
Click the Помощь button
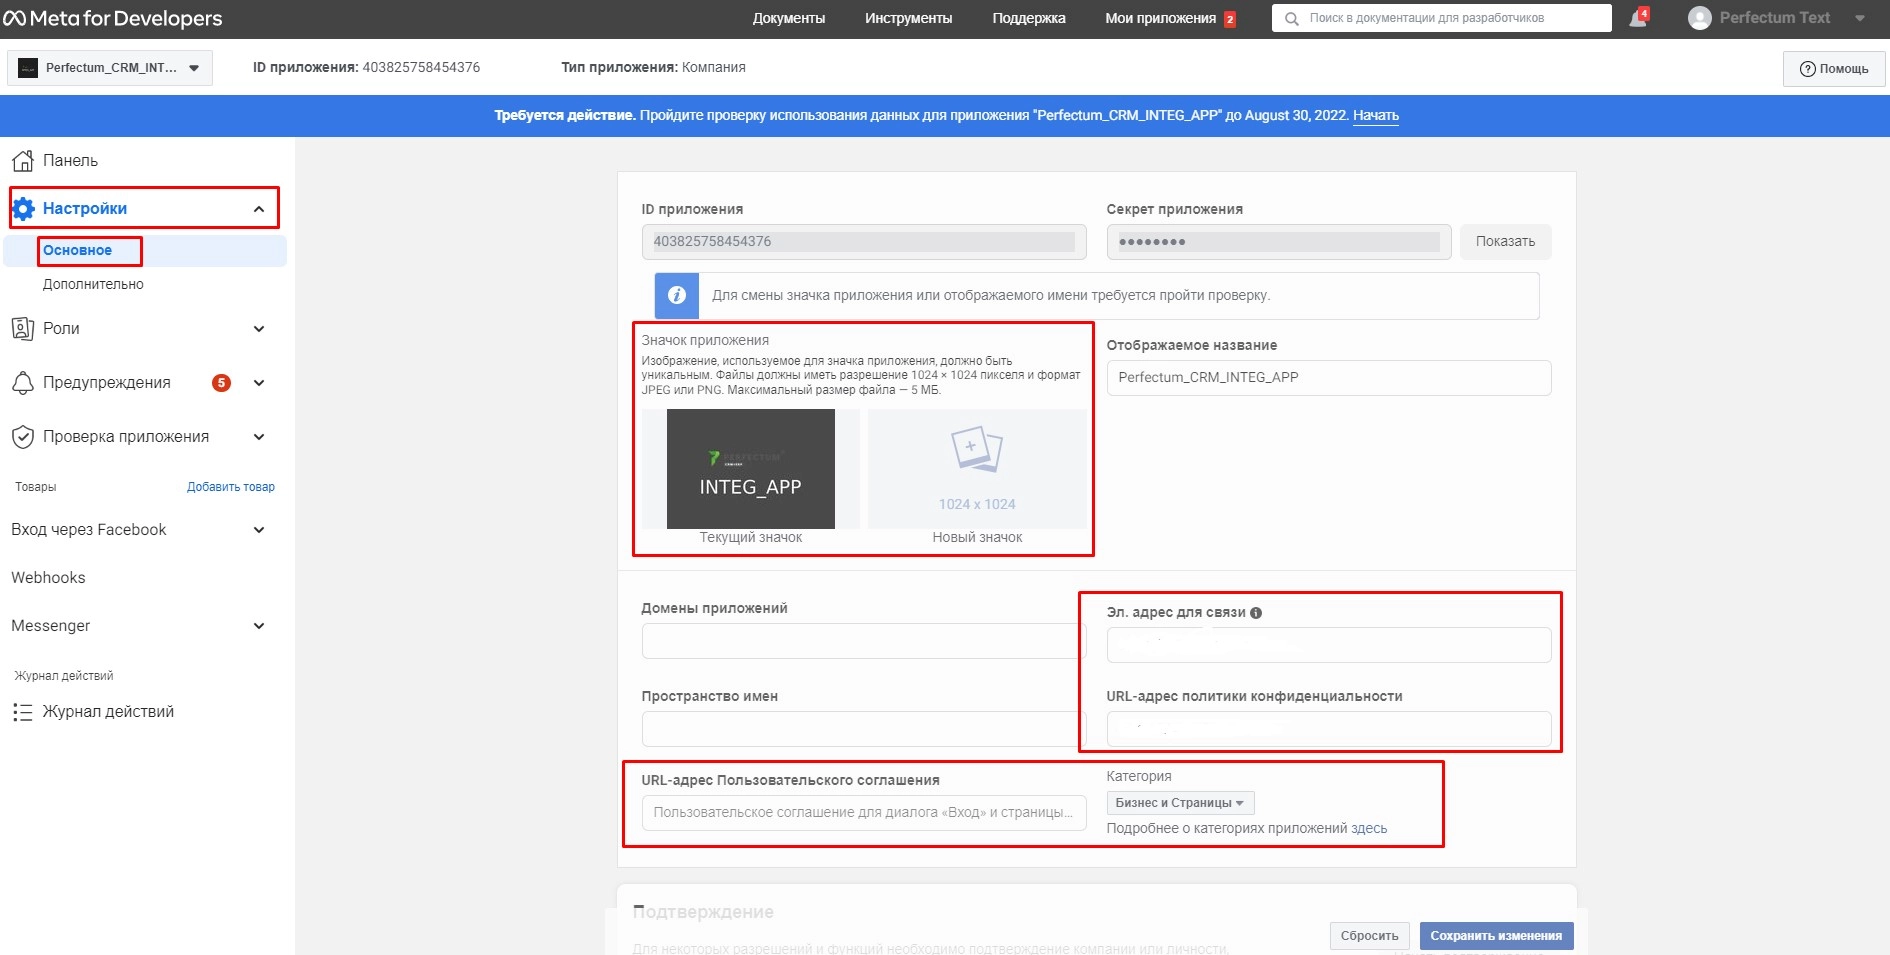[1834, 69]
